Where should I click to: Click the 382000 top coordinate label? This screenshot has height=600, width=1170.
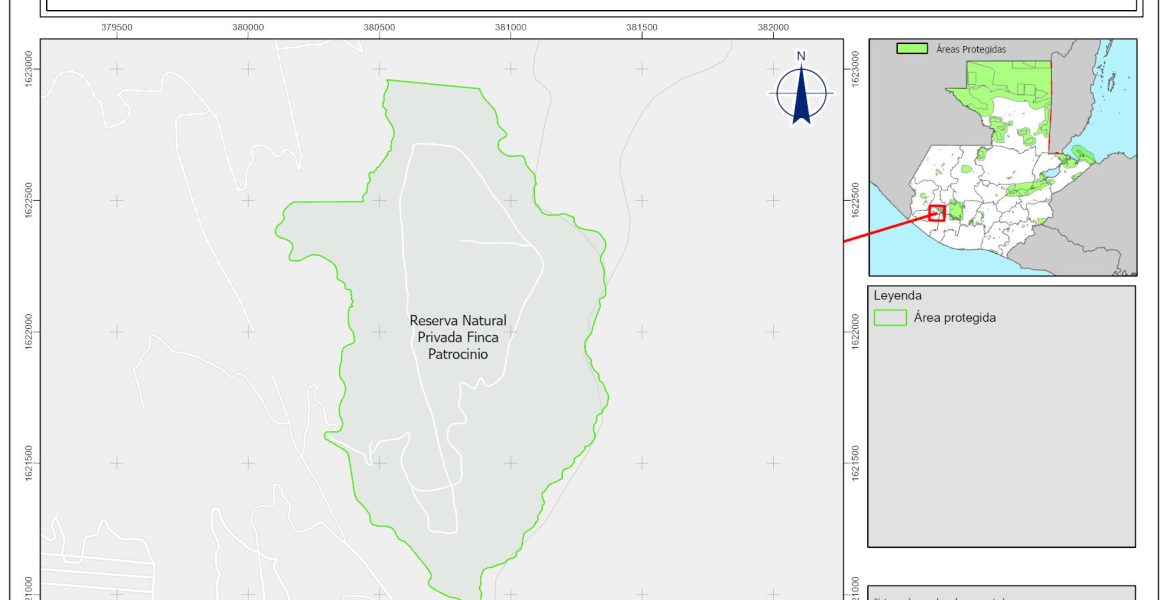(x=772, y=28)
